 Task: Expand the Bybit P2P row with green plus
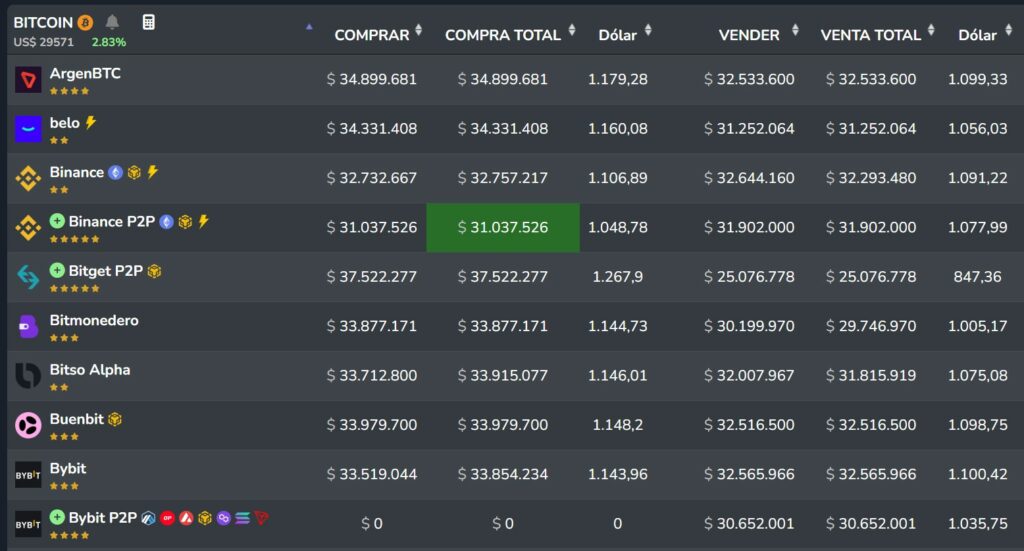(x=57, y=517)
